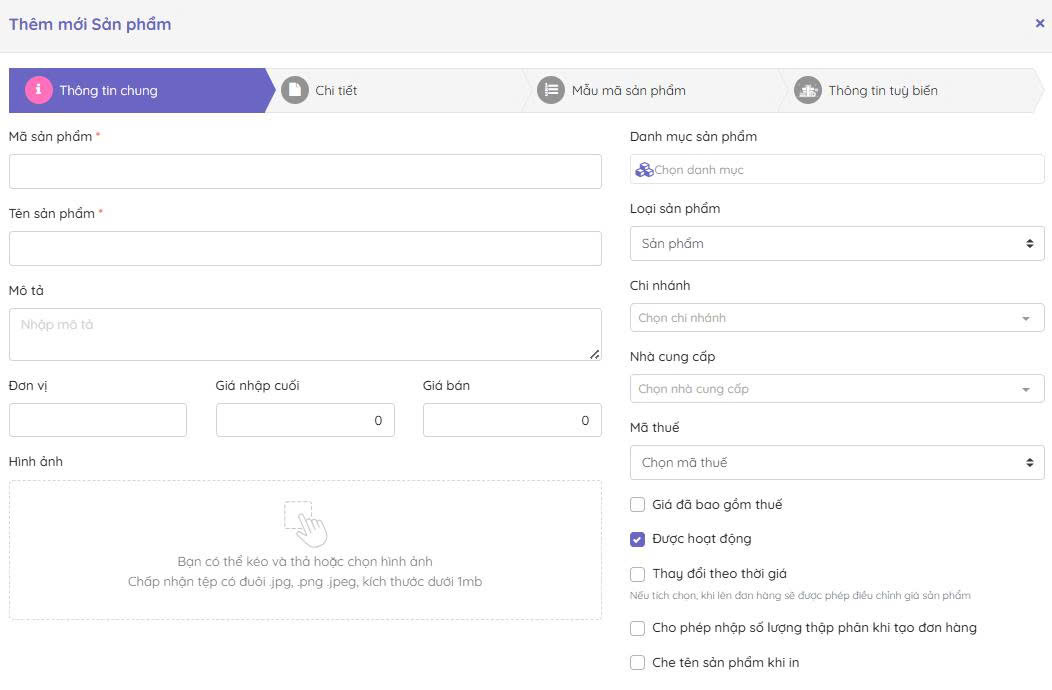Click the info icon in Thông tin chung step
This screenshot has height=690, width=1052.
pyautogui.click(x=39, y=90)
